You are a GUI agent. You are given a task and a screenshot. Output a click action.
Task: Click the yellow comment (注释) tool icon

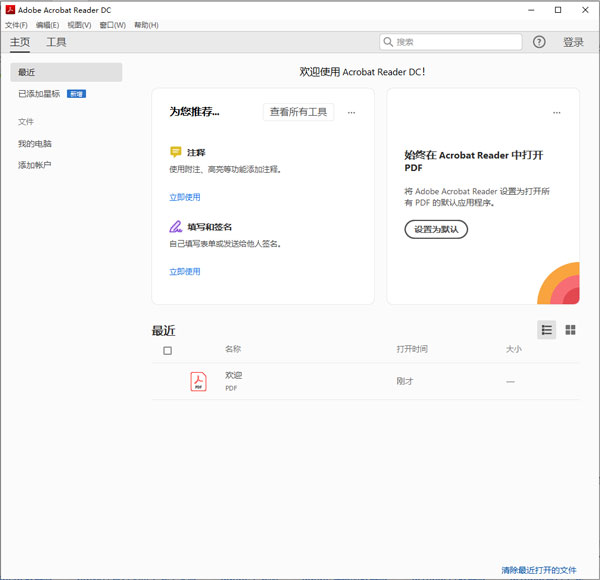click(x=176, y=152)
